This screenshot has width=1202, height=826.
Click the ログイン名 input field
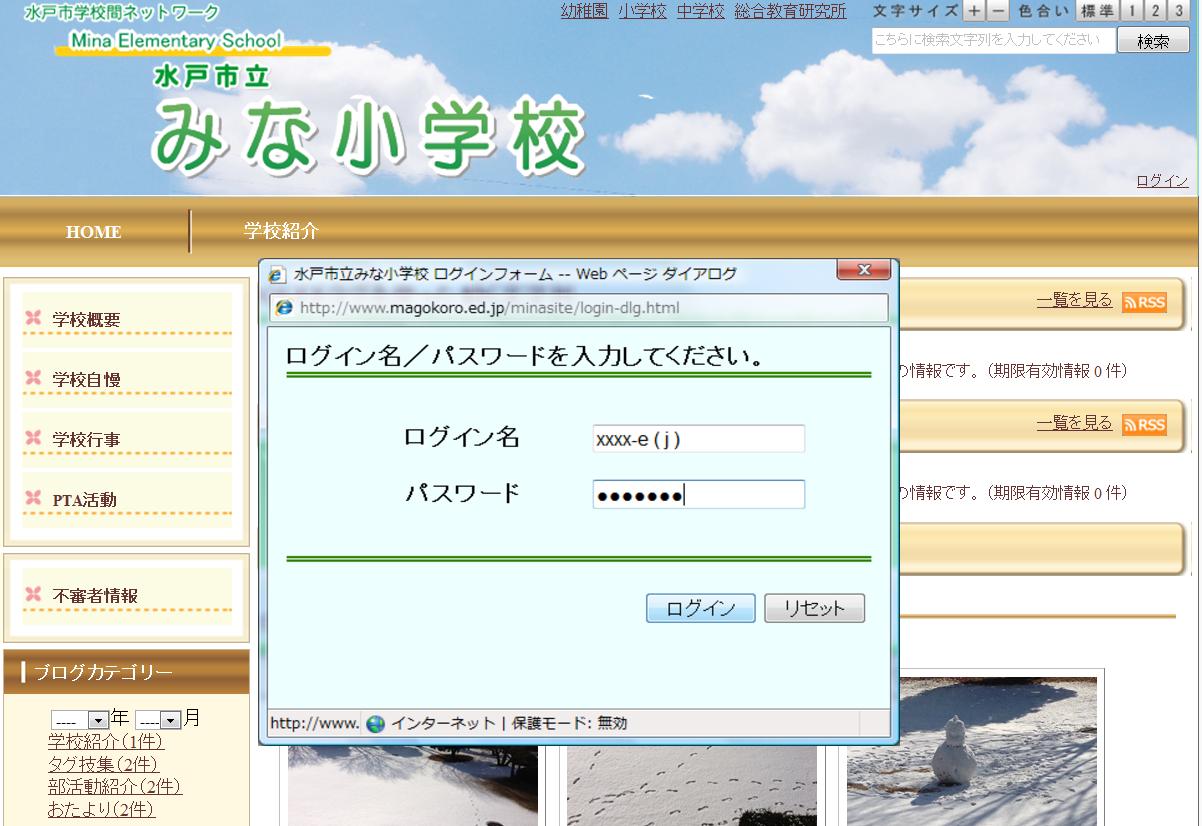click(699, 439)
